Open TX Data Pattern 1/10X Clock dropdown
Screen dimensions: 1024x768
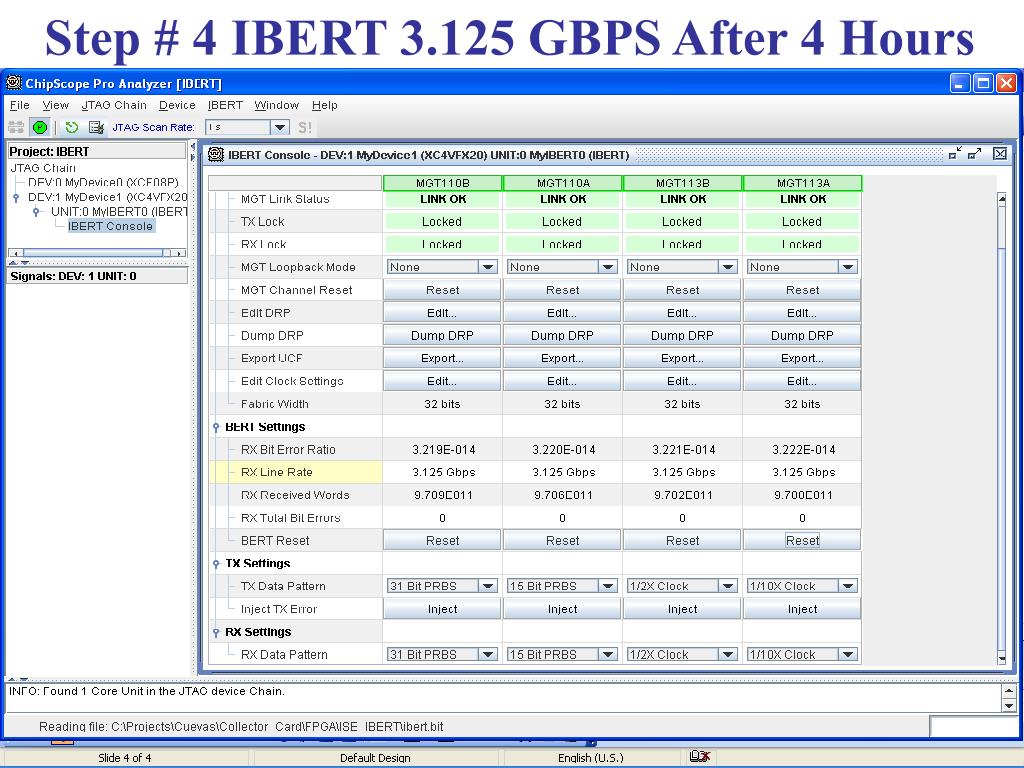coord(847,586)
